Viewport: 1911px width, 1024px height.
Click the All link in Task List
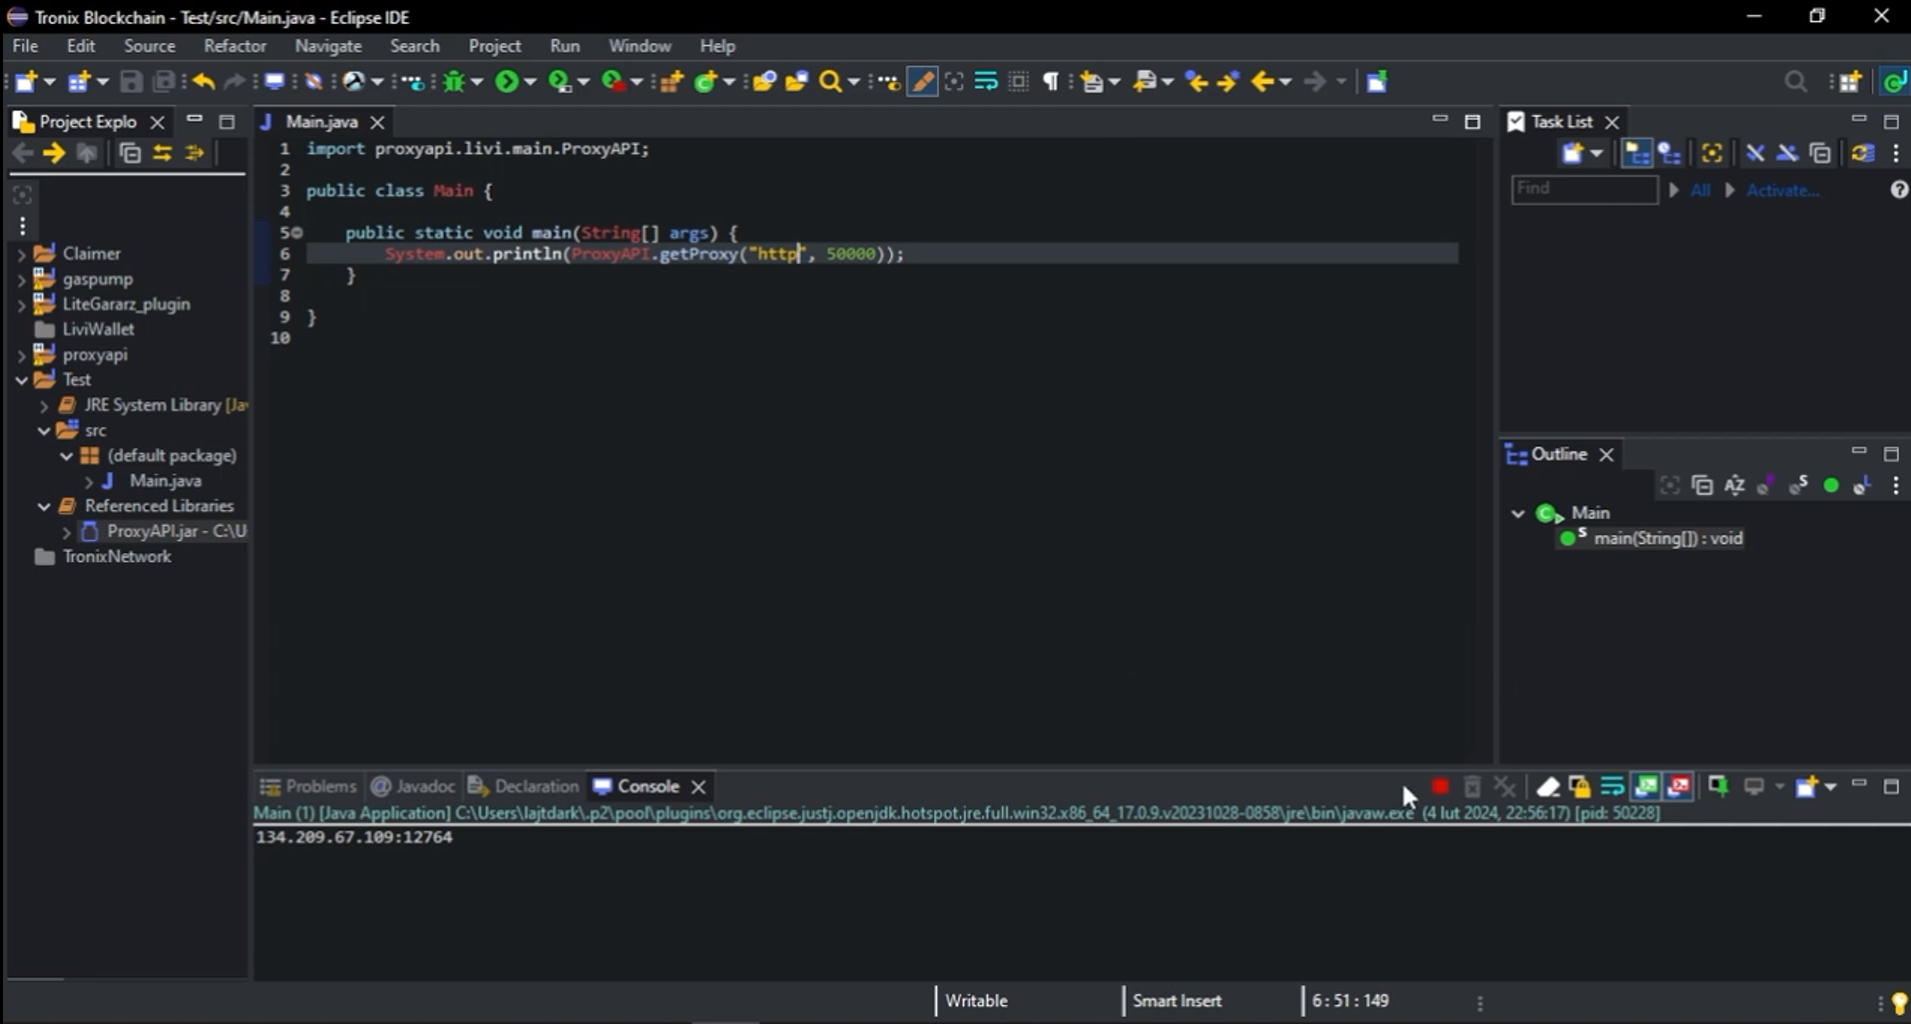pyautogui.click(x=1699, y=190)
